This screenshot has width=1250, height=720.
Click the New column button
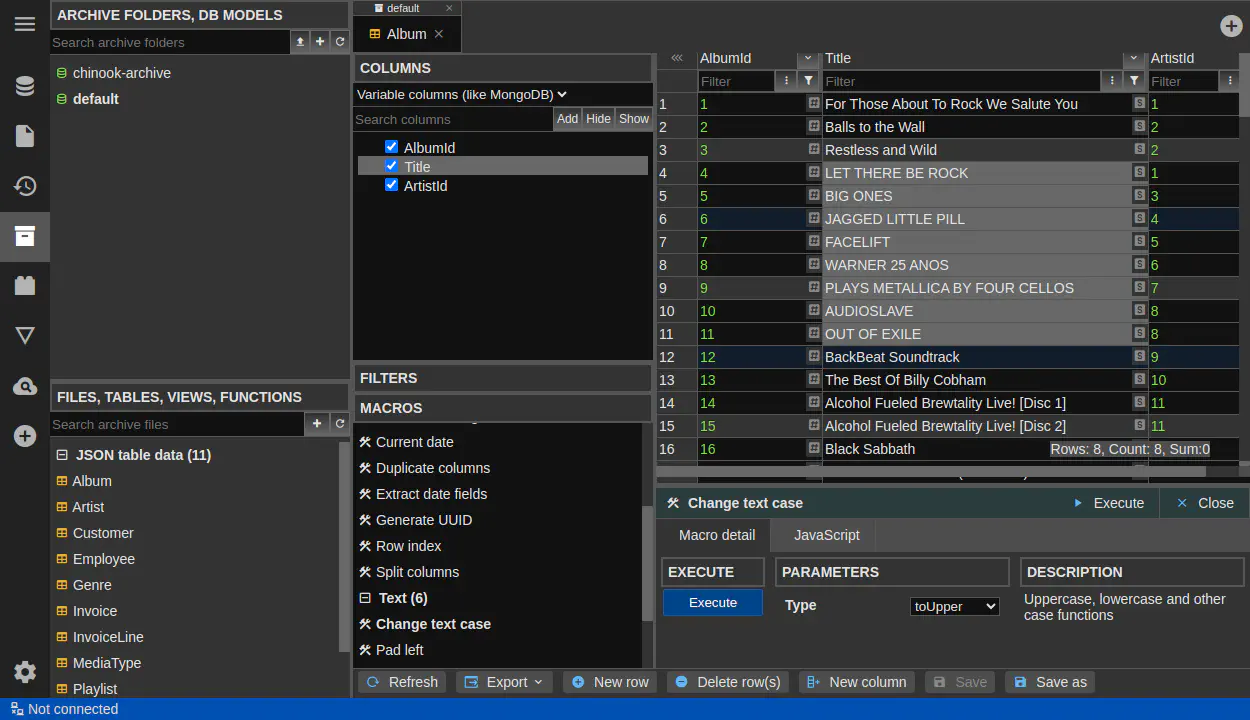(857, 682)
